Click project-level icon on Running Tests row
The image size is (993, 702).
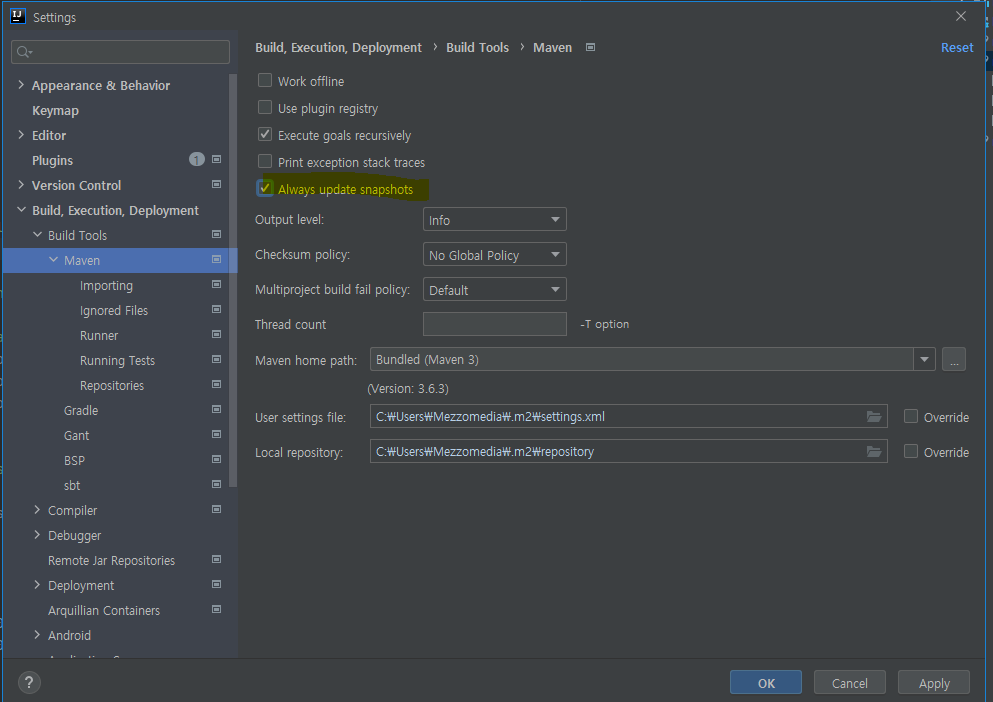pyautogui.click(x=217, y=359)
